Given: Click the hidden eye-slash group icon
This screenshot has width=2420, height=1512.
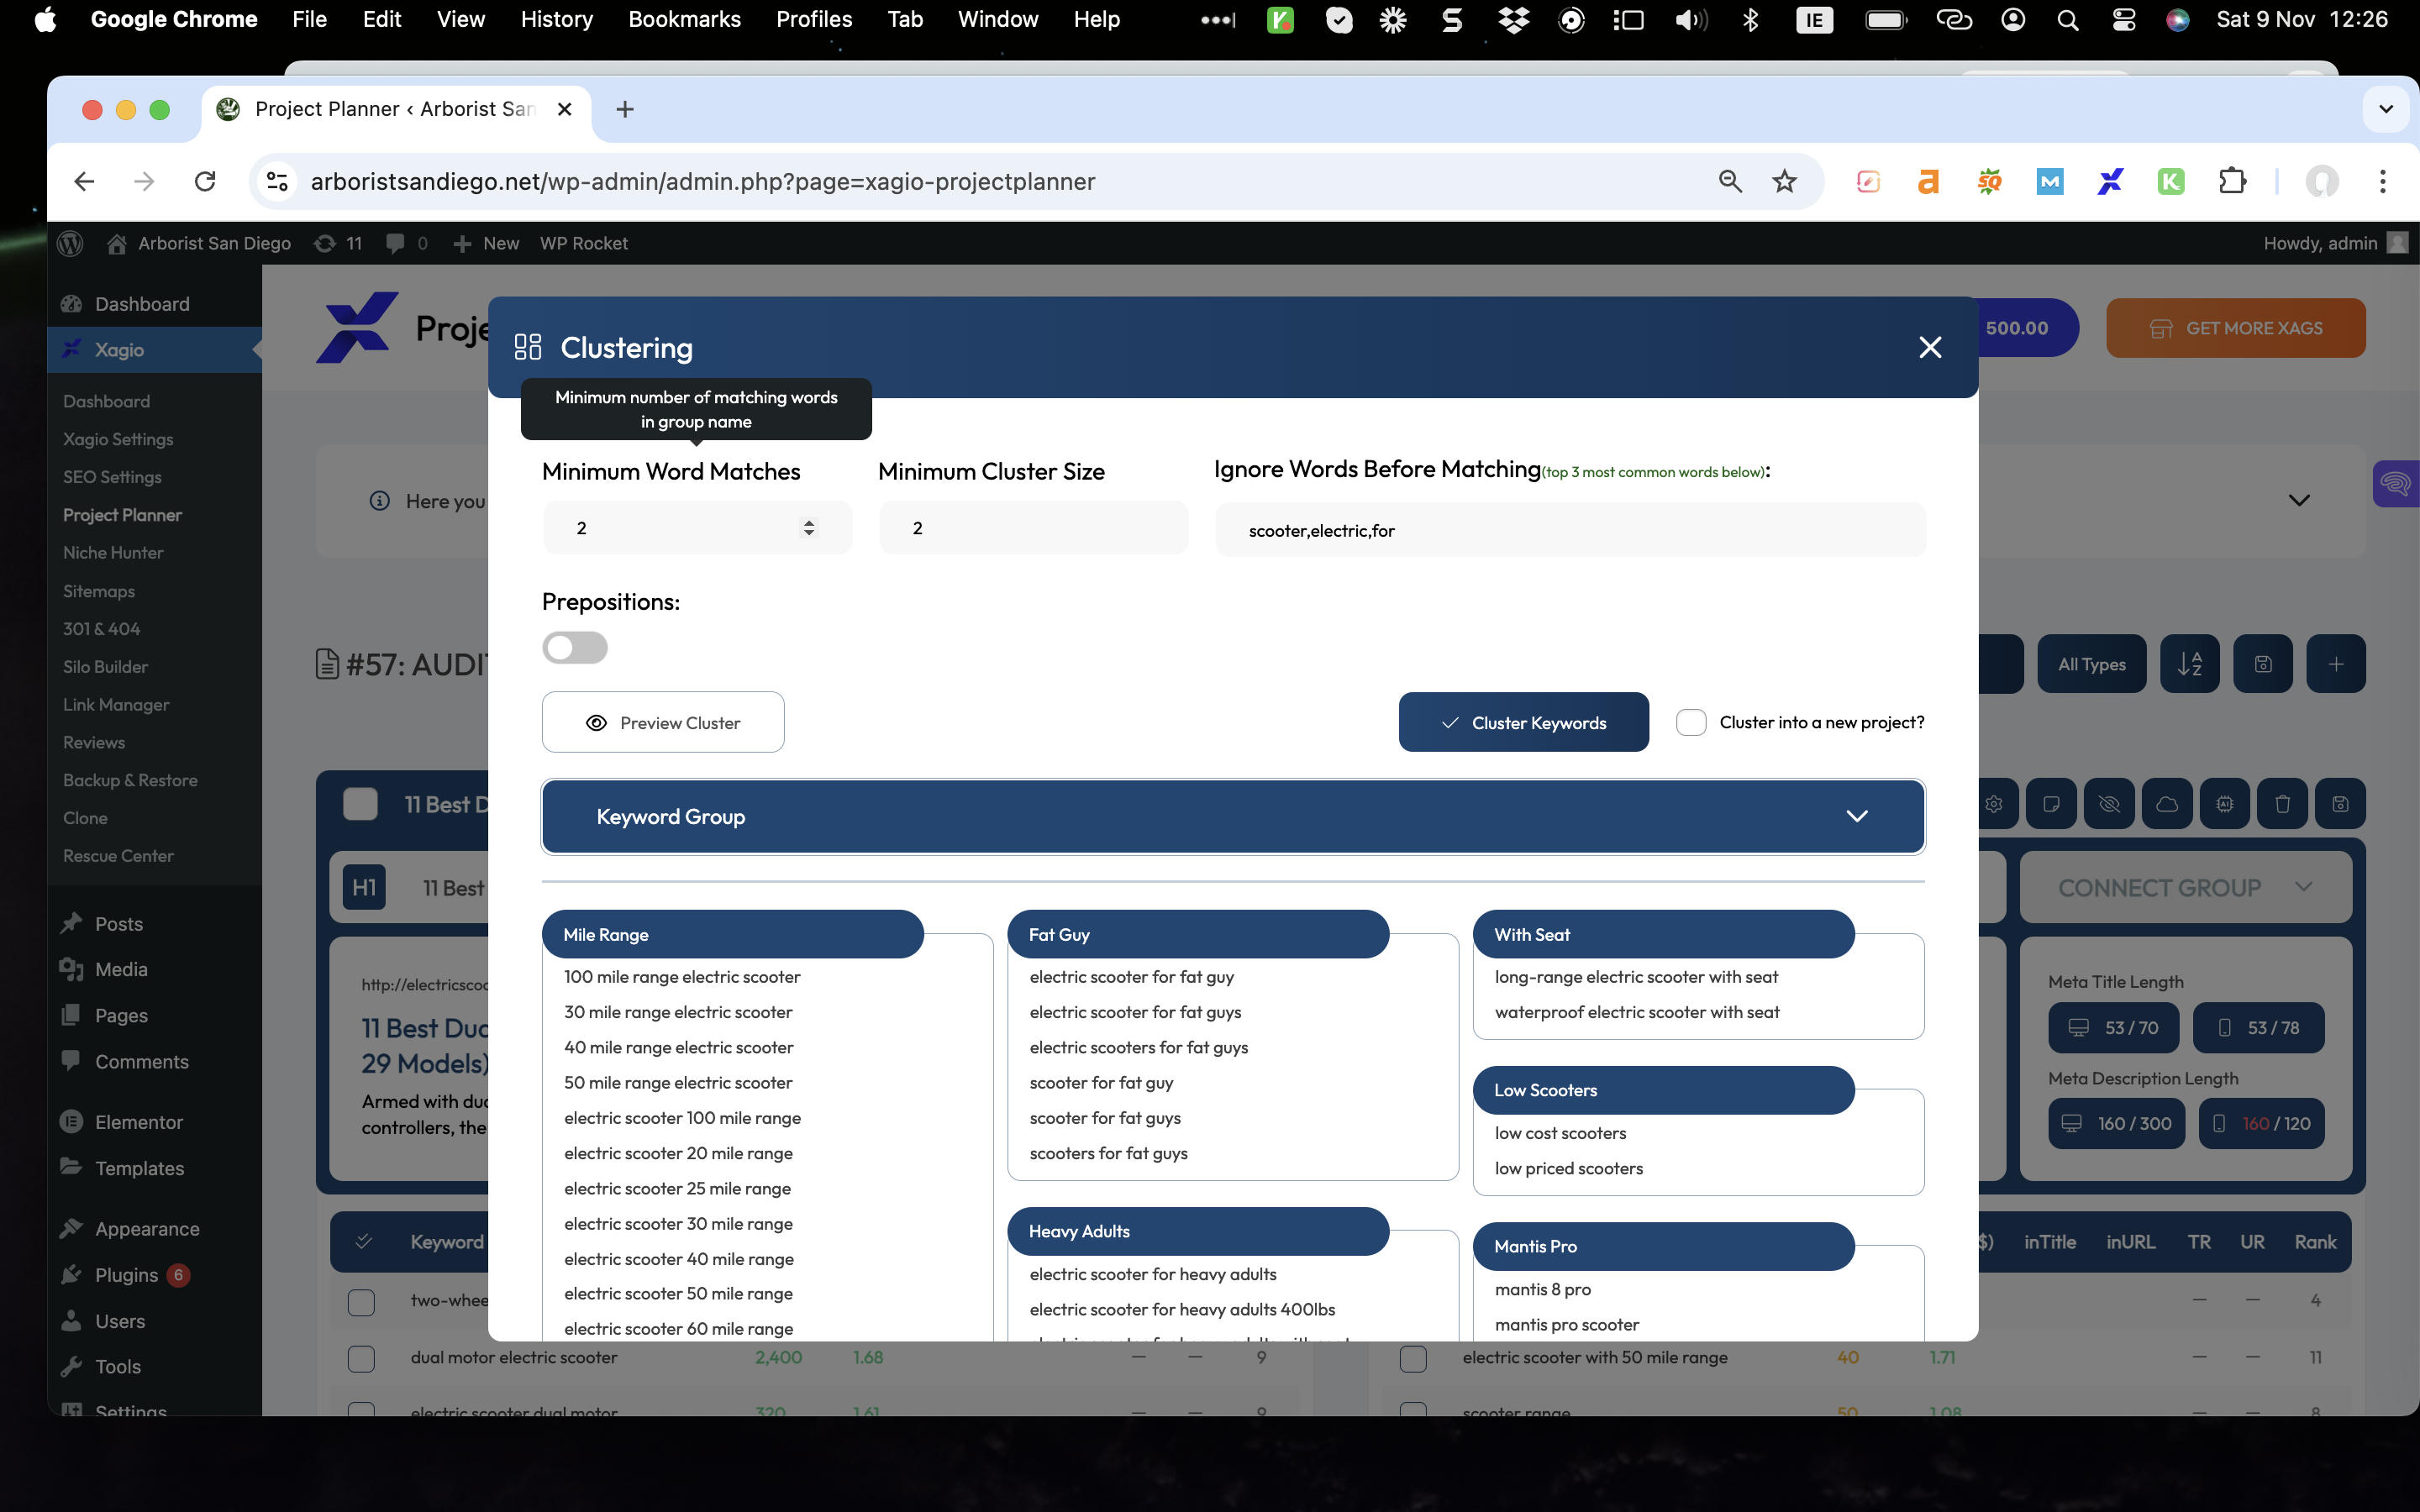Looking at the screenshot, I should coord(2109,804).
